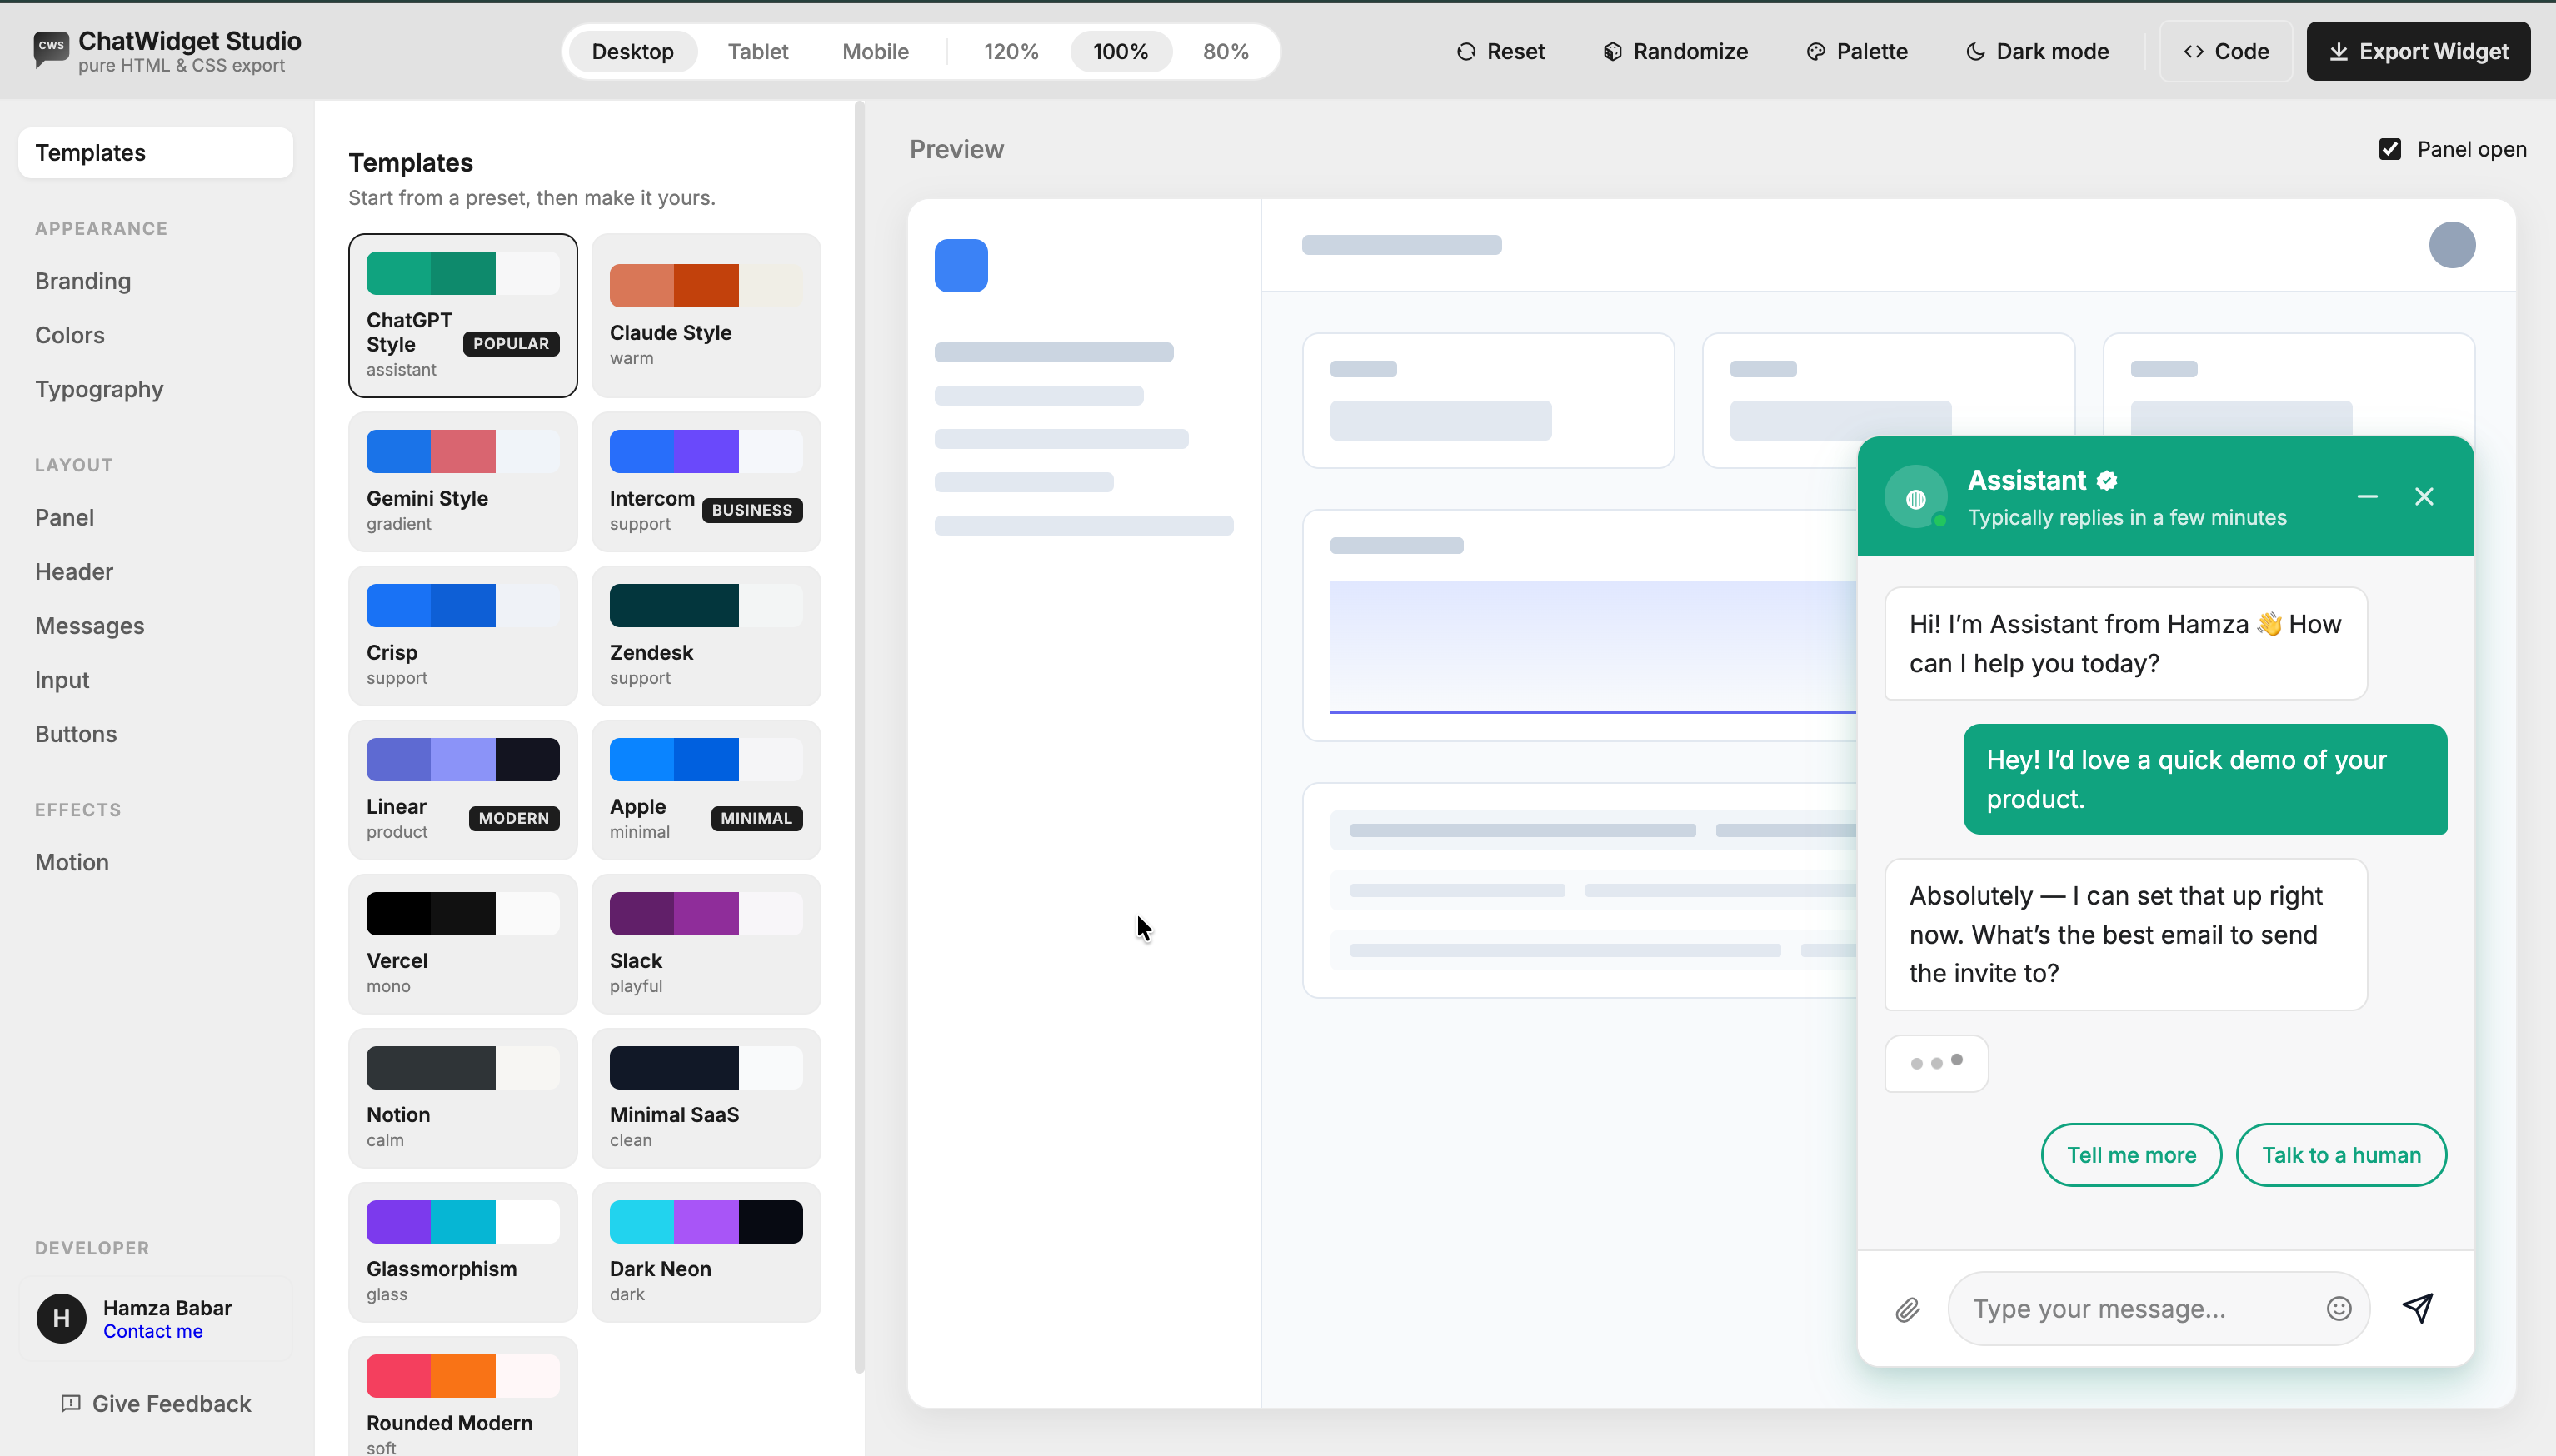The image size is (2556, 1456).
Task: Pick the Glassmorphism template card
Action: [x=463, y=1252]
